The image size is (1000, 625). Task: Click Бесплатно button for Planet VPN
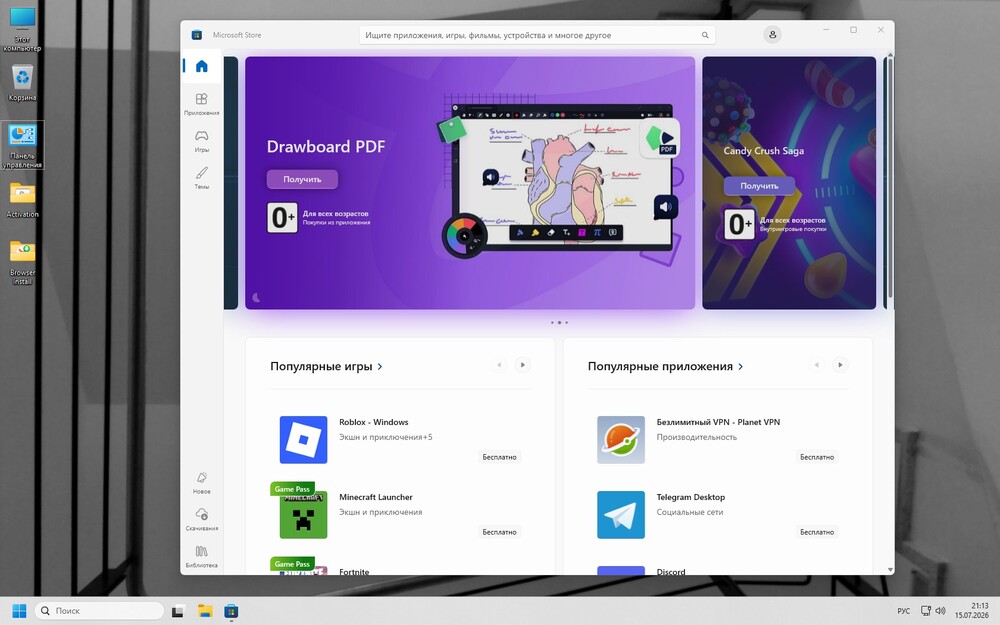point(817,457)
